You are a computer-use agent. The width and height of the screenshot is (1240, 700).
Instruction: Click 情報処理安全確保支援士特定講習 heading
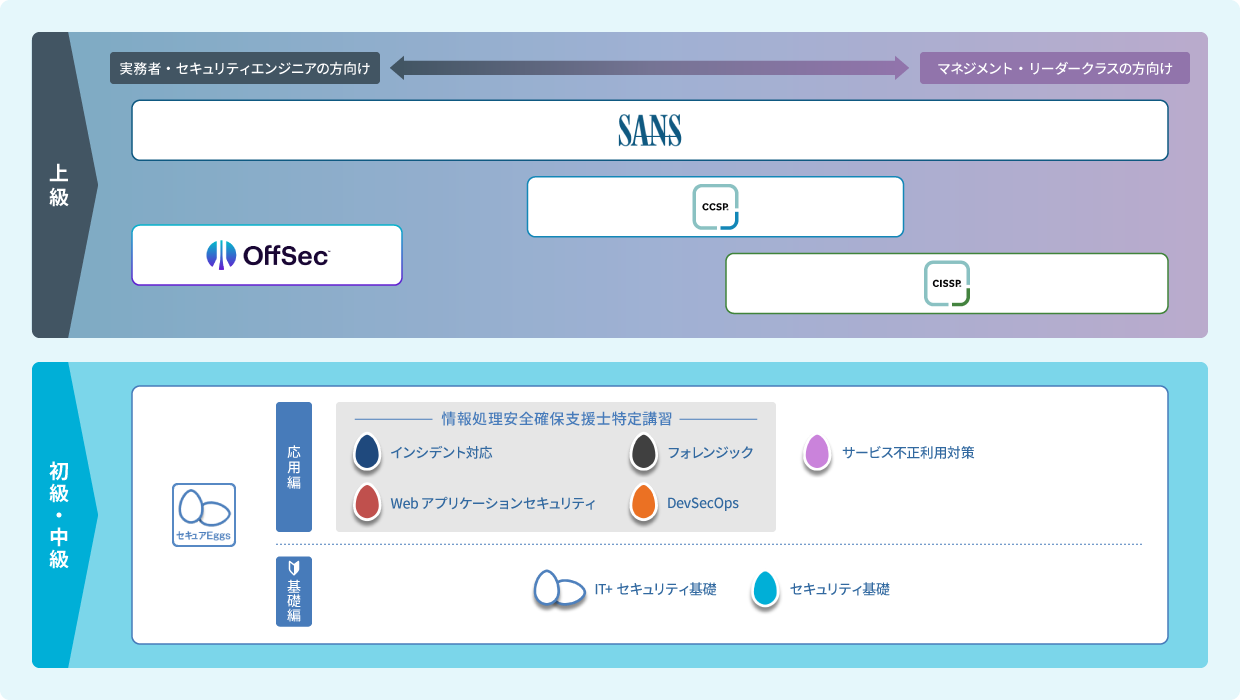click(556, 418)
